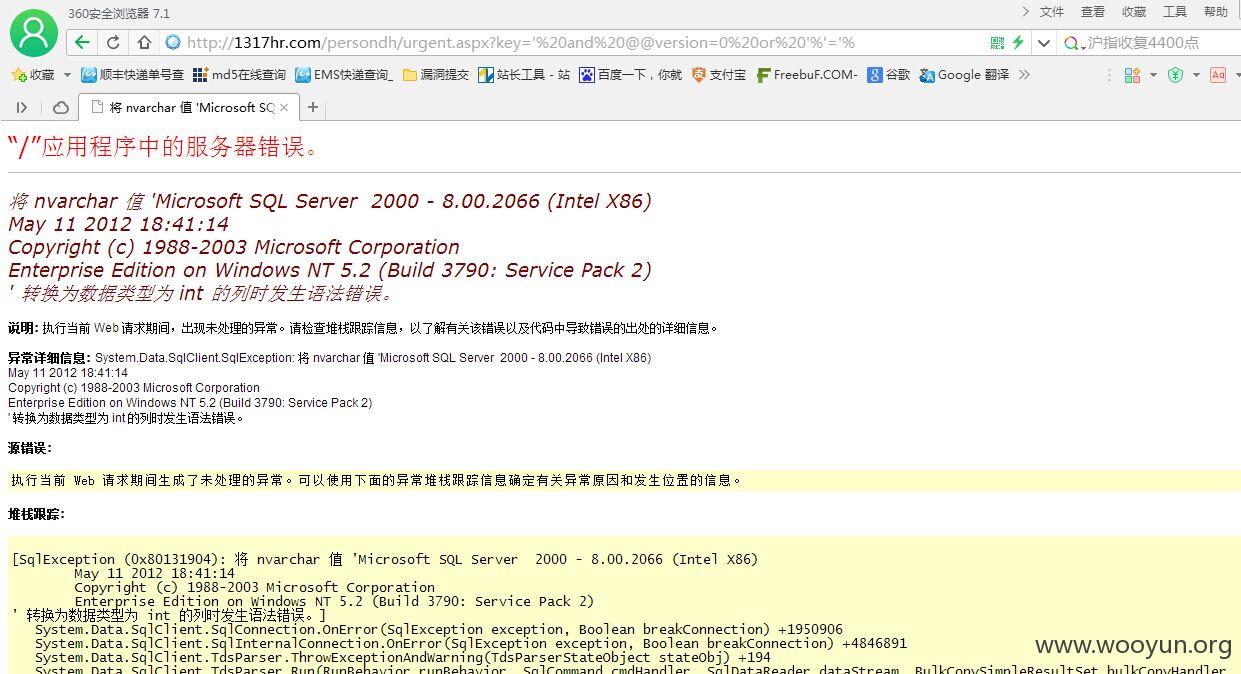
Task: Open the EMS快递查询 bookmark
Action: point(345,75)
